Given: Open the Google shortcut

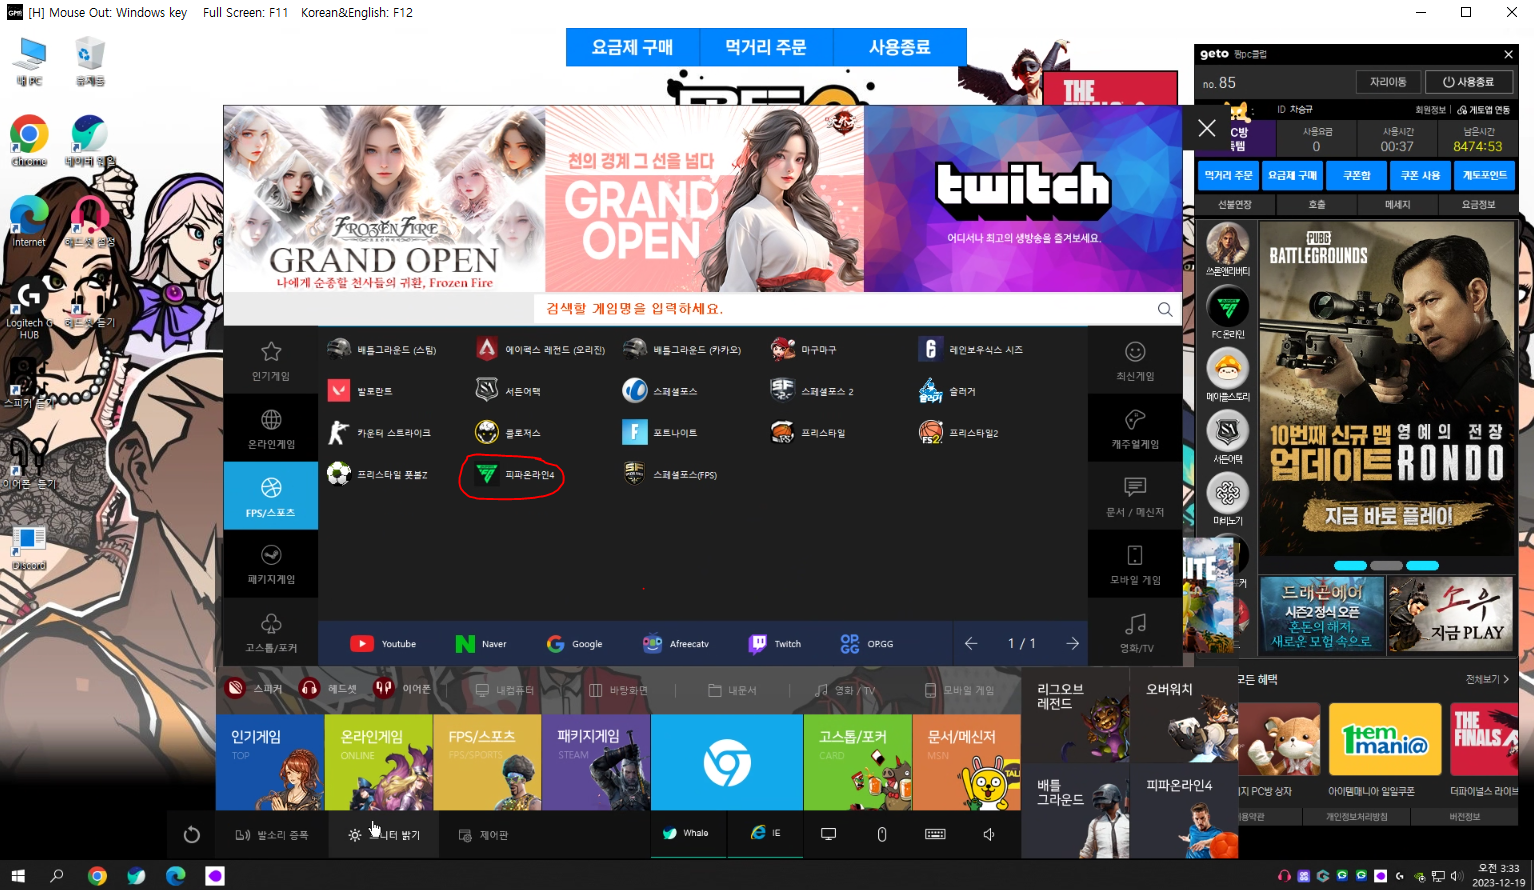Looking at the screenshot, I should click(575, 644).
